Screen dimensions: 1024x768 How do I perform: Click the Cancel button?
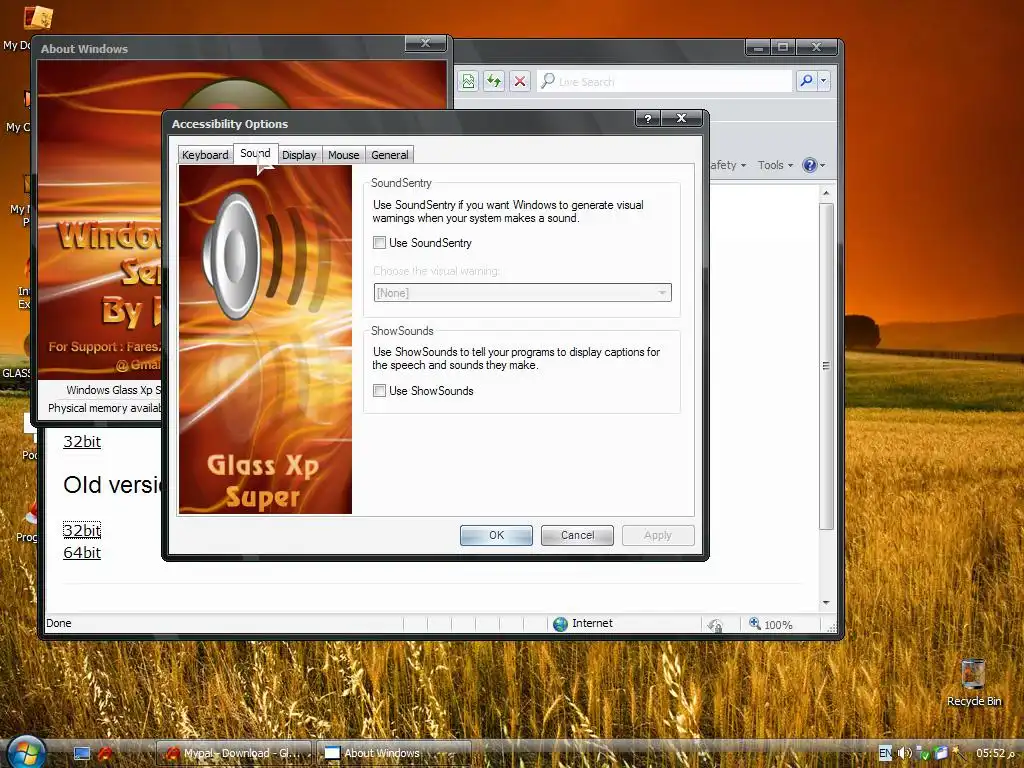pos(577,536)
